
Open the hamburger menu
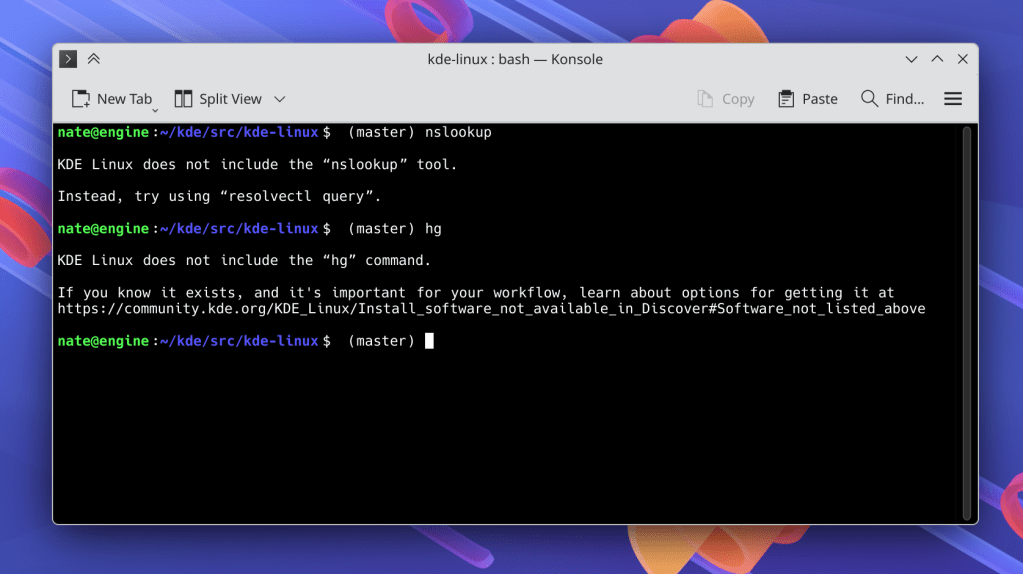[x=953, y=98]
